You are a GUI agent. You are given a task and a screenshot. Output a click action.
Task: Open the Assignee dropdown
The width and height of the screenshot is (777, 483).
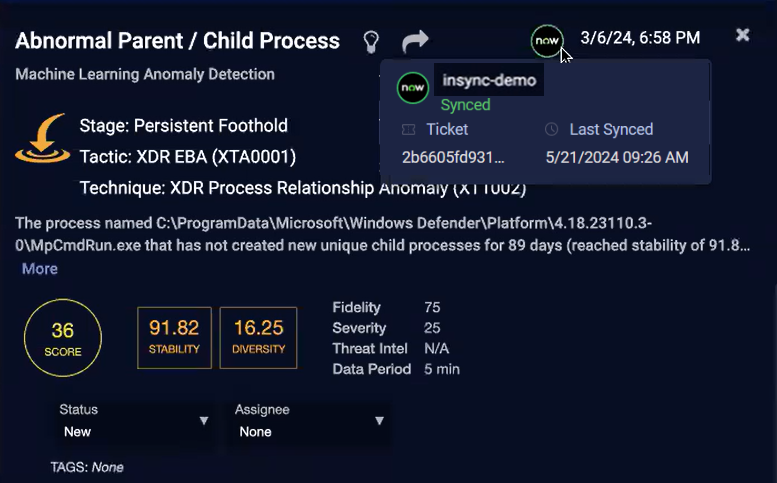[309, 421]
